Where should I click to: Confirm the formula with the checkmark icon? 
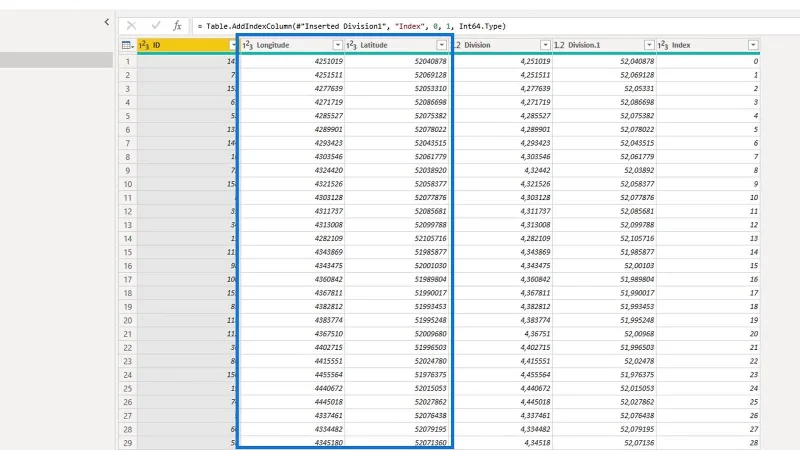click(156, 26)
